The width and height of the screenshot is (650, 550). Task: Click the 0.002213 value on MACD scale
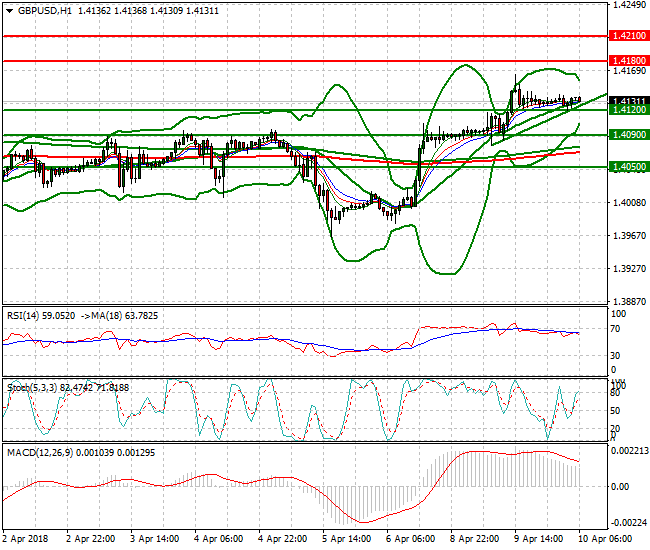coord(630,452)
